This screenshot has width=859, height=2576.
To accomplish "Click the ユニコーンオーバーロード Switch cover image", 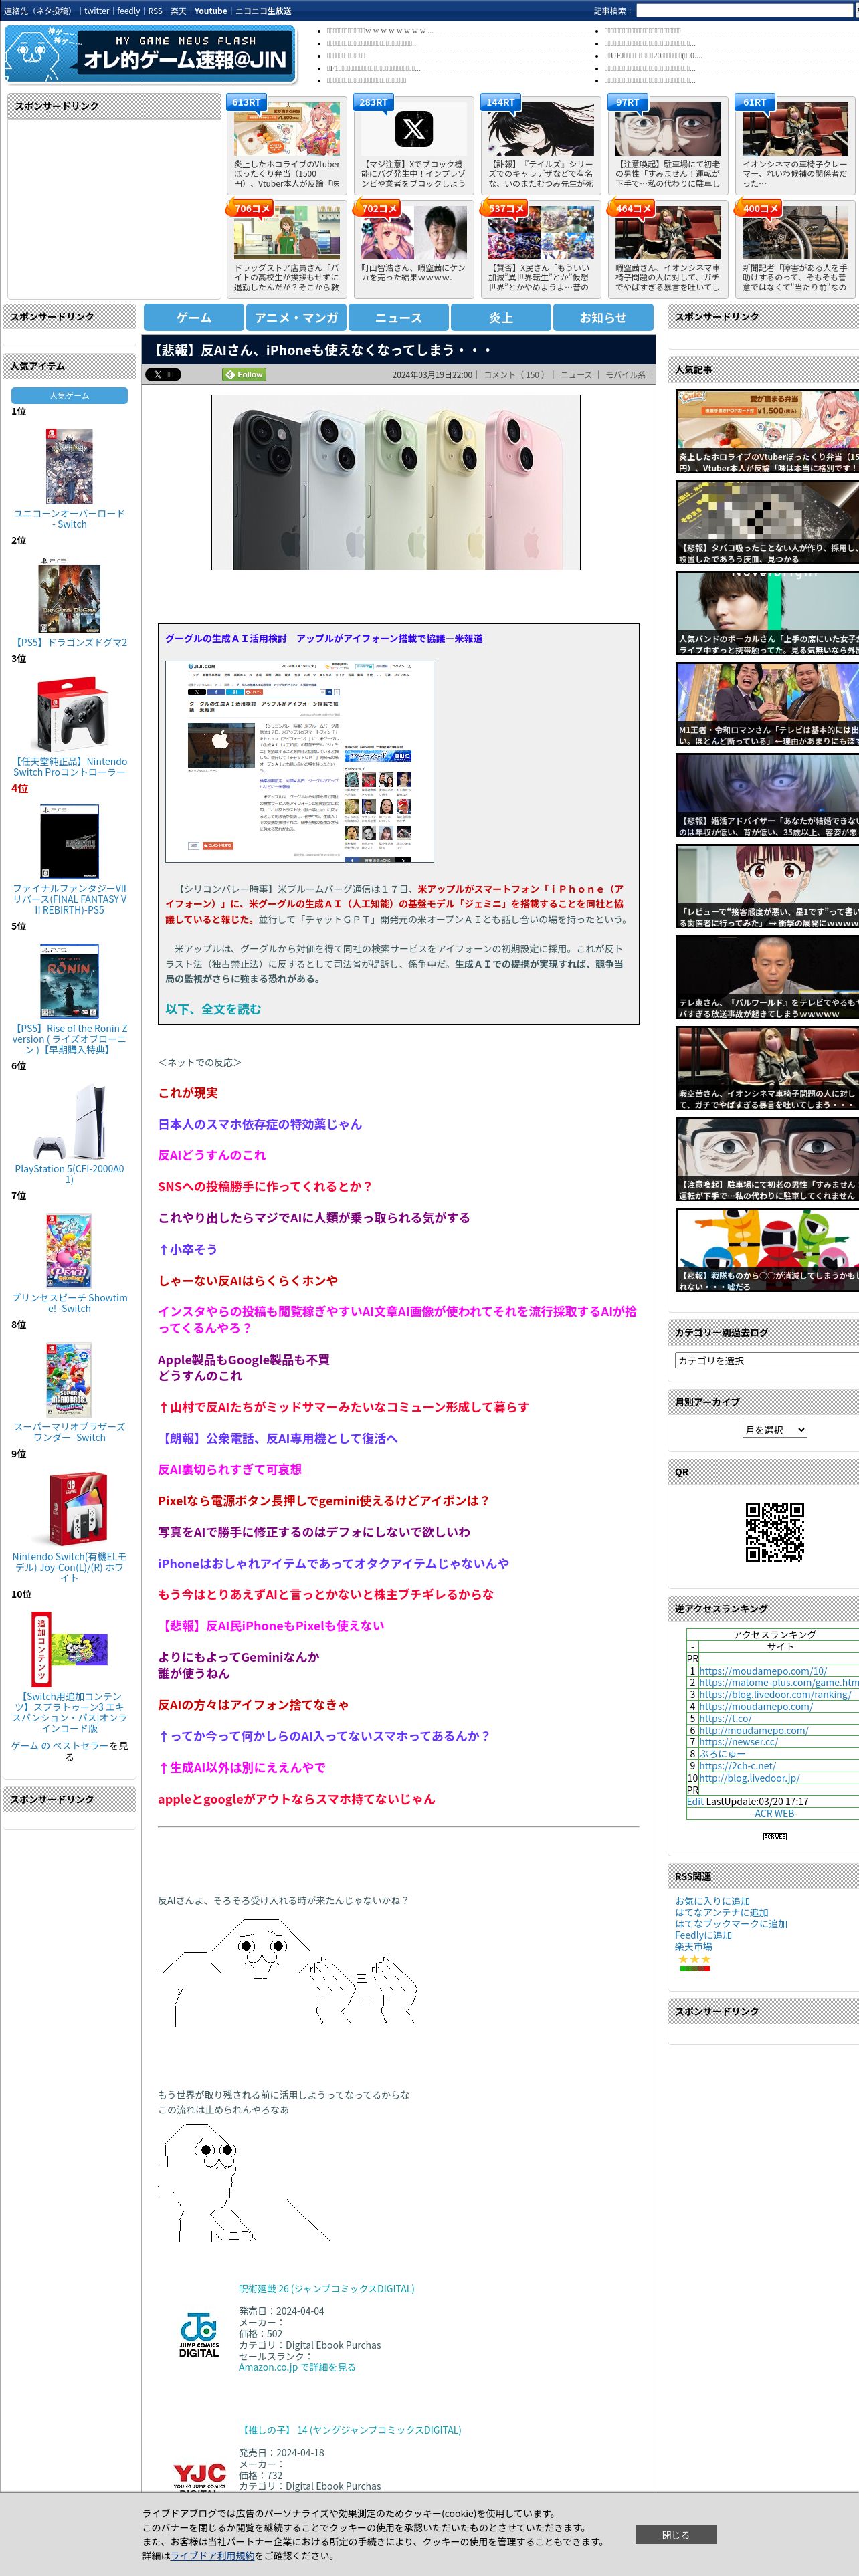I will (x=69, y=466).
